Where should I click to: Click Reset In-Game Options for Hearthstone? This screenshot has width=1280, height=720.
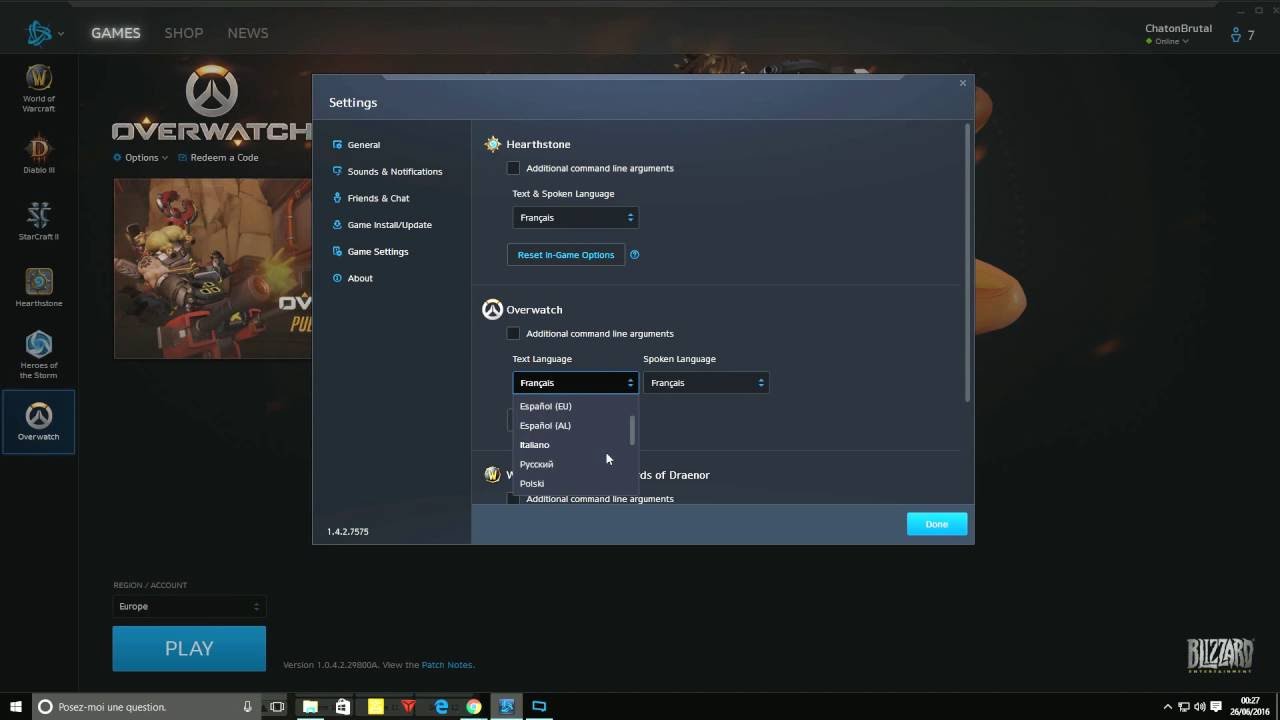[566, 255]
